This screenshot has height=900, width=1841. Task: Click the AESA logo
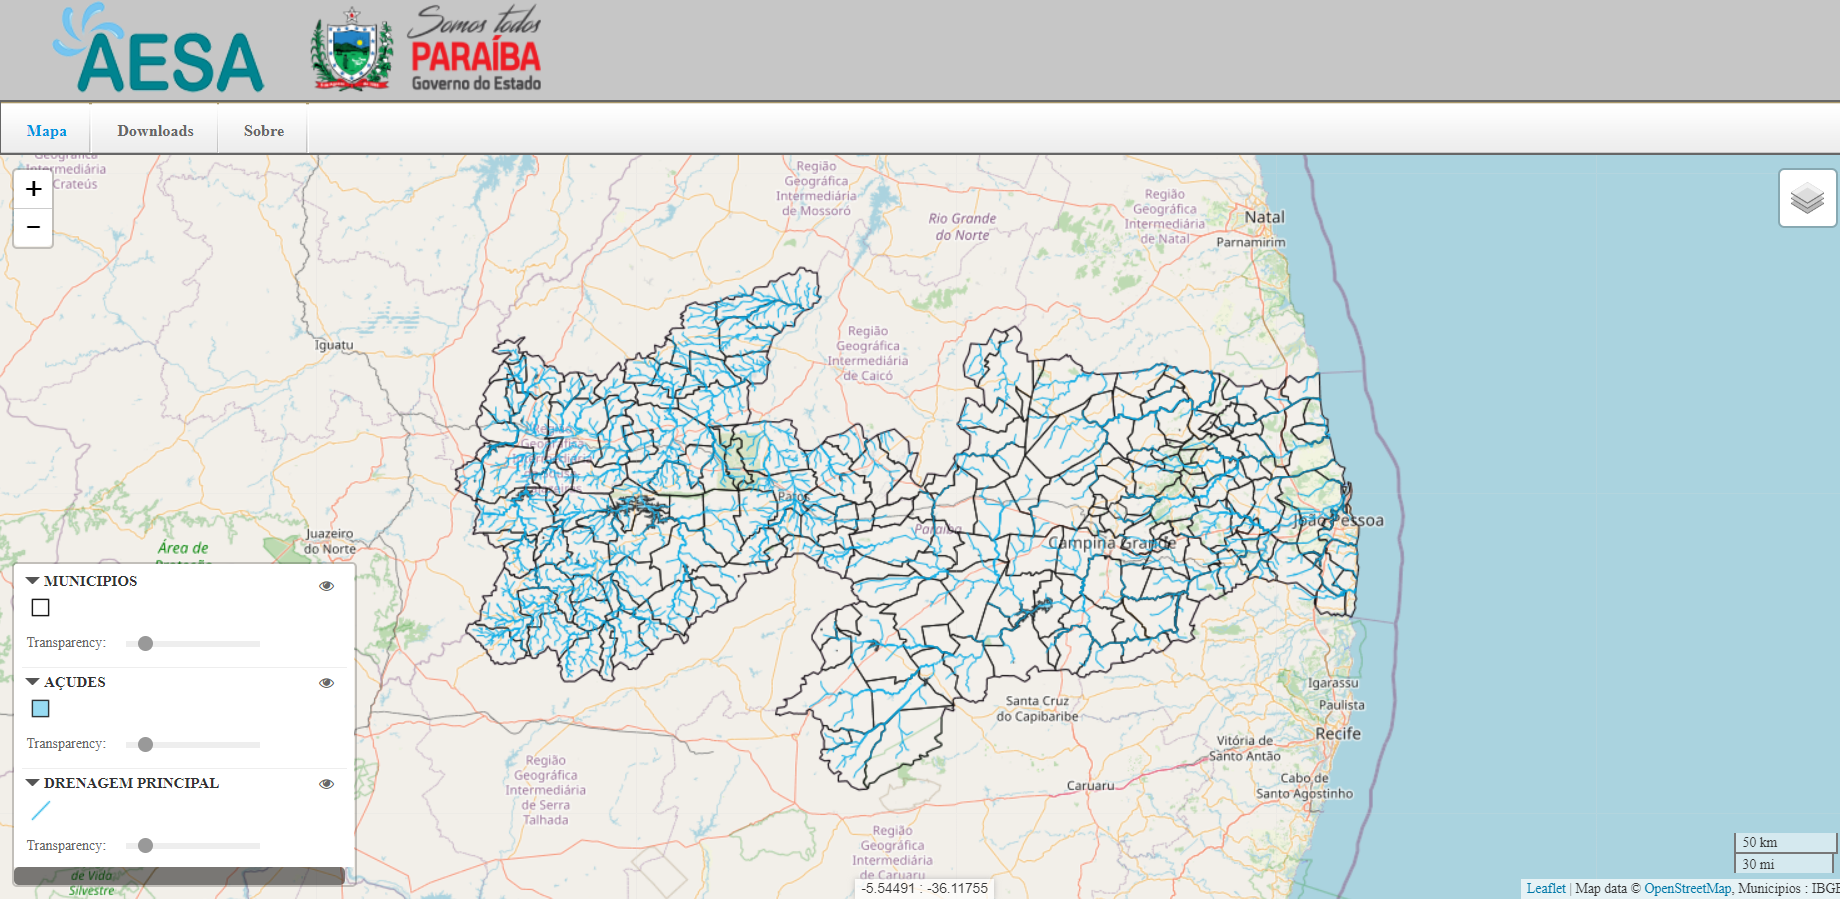pos(158,49)
